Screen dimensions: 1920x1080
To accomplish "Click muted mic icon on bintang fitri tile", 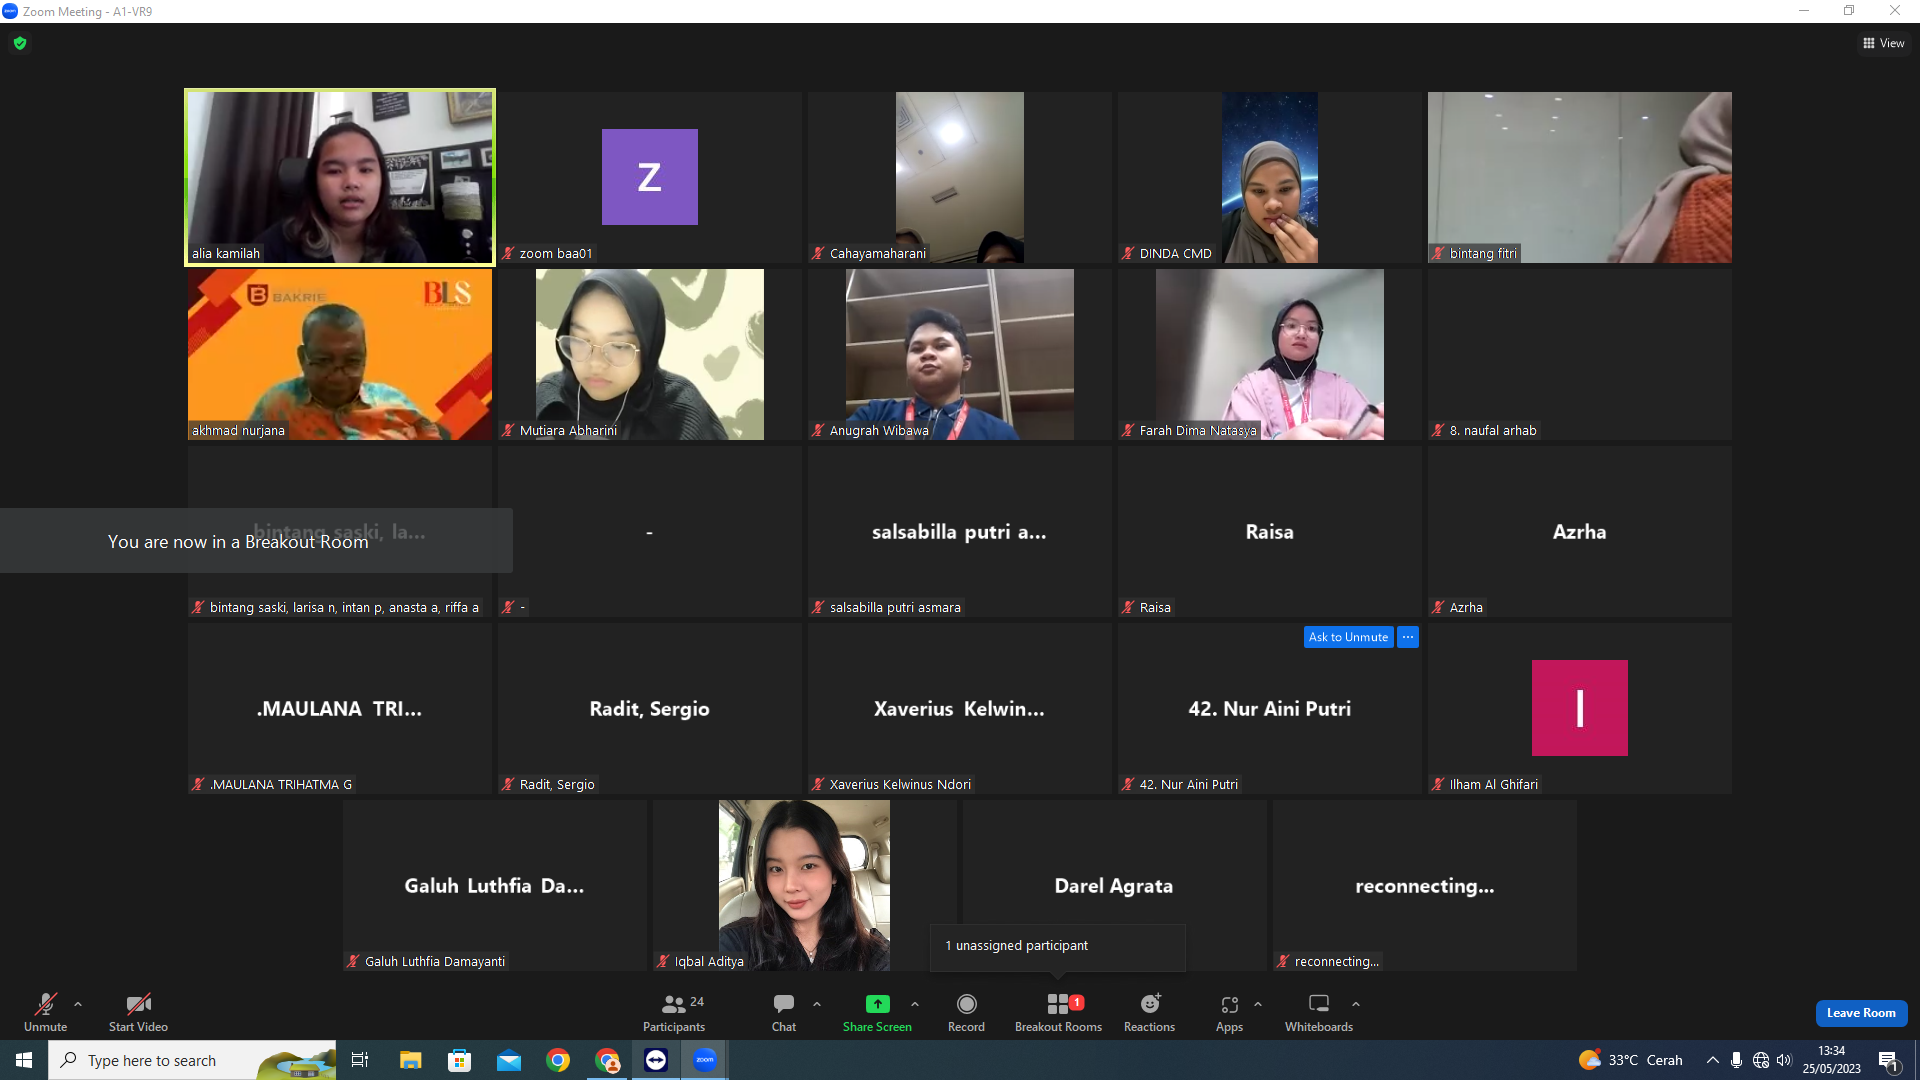I will pyautogui.click(x=1438, y=254).
